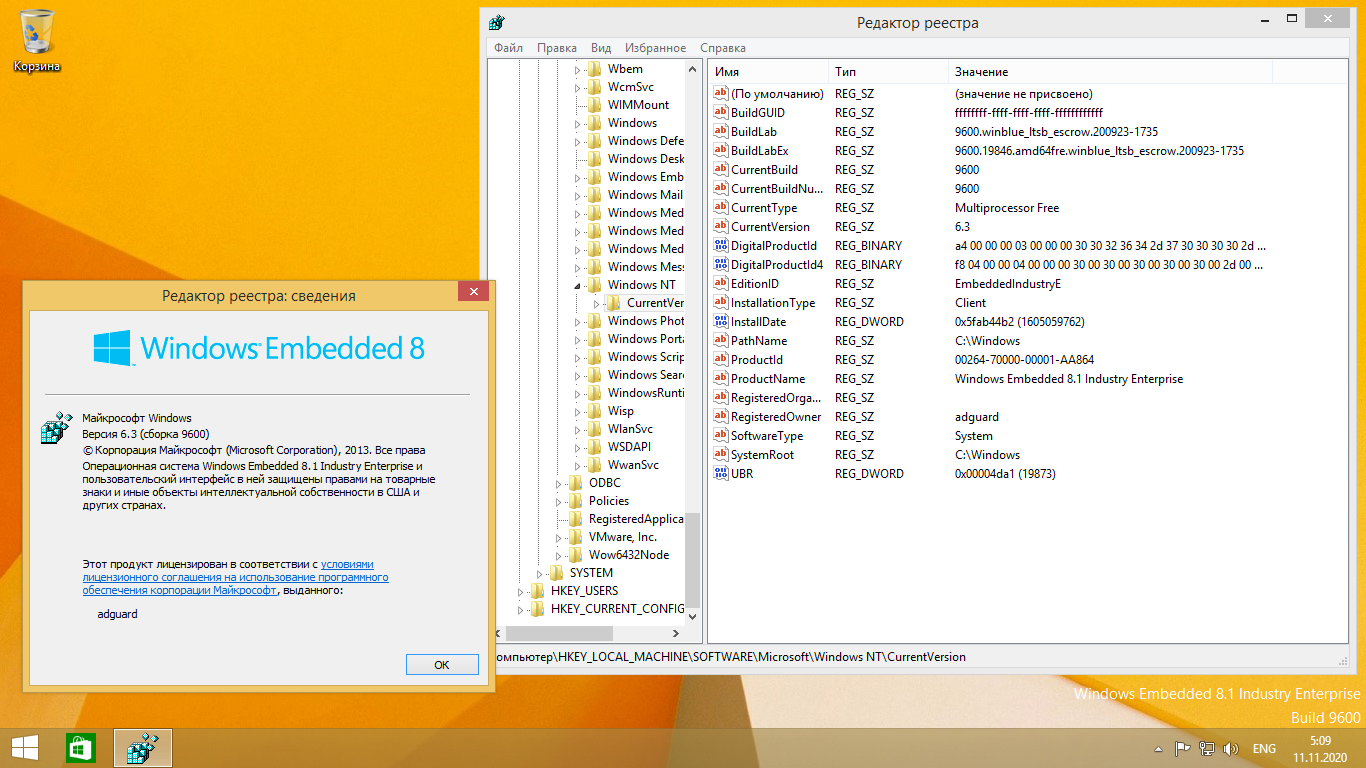The height and width of the screenshot is (768, 1366).
Task: Select the WSDAPI tree item
Action: (629, 447)
